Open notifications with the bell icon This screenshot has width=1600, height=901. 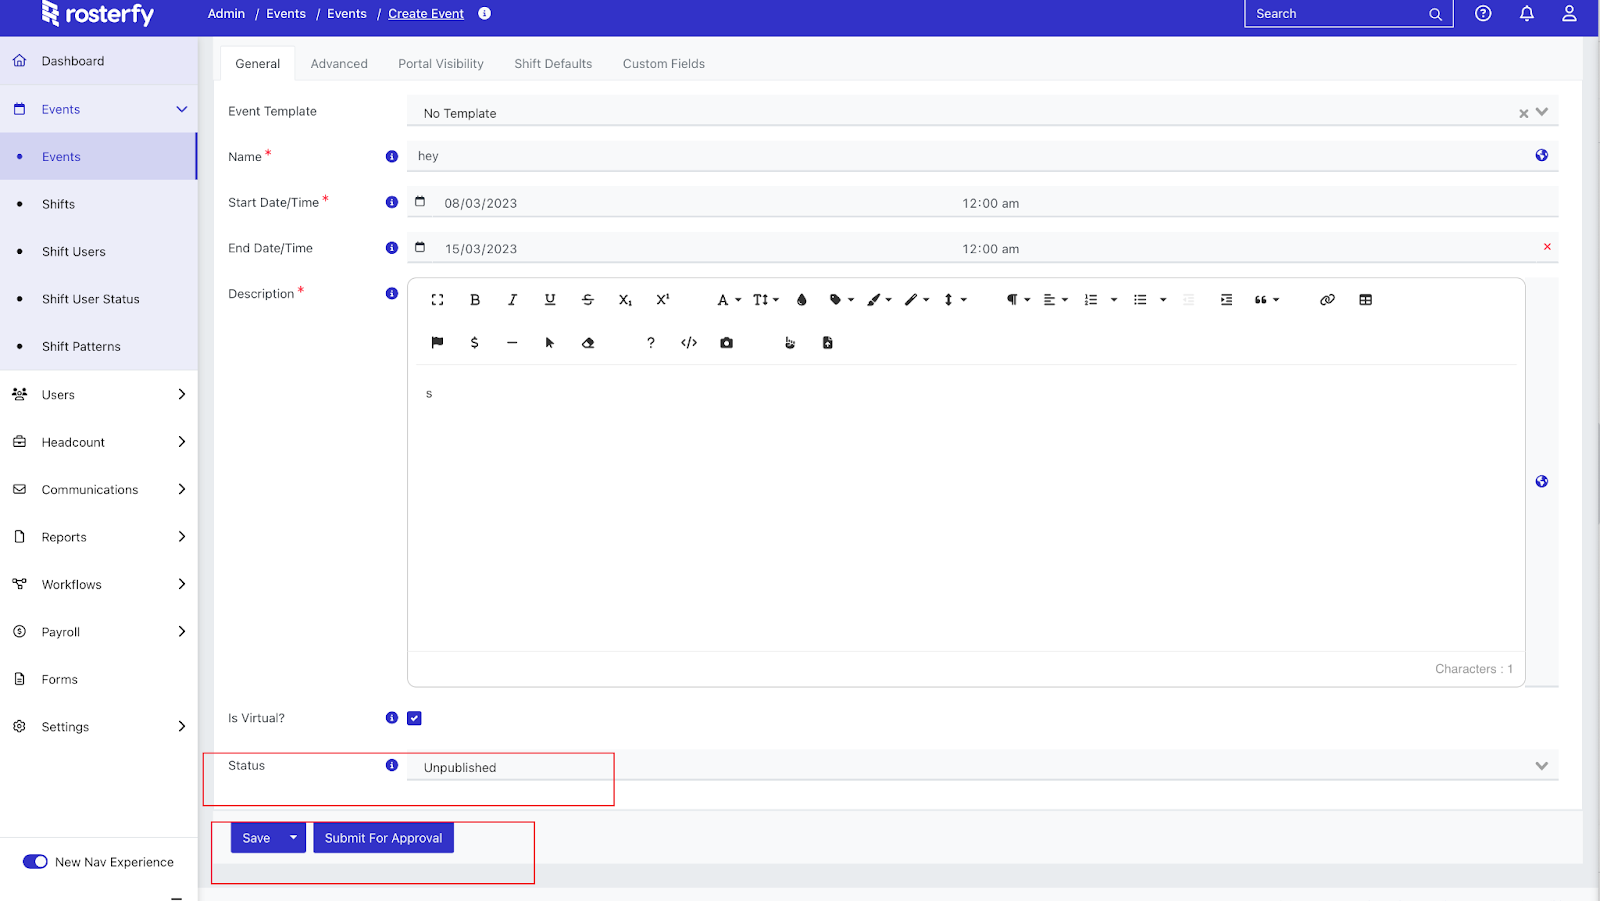coord(1527,14)
